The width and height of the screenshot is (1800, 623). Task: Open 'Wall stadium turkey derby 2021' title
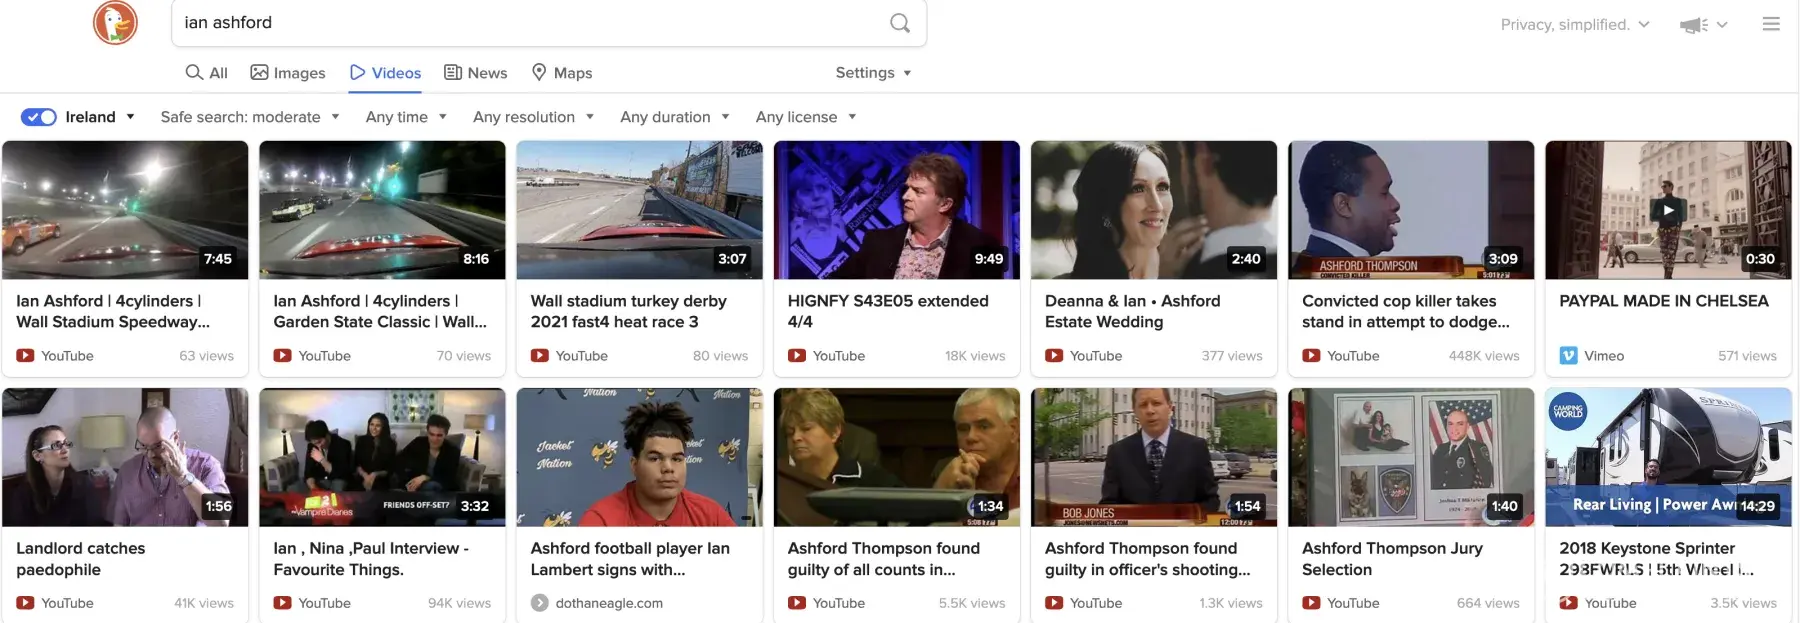click(x=628, y=311)
